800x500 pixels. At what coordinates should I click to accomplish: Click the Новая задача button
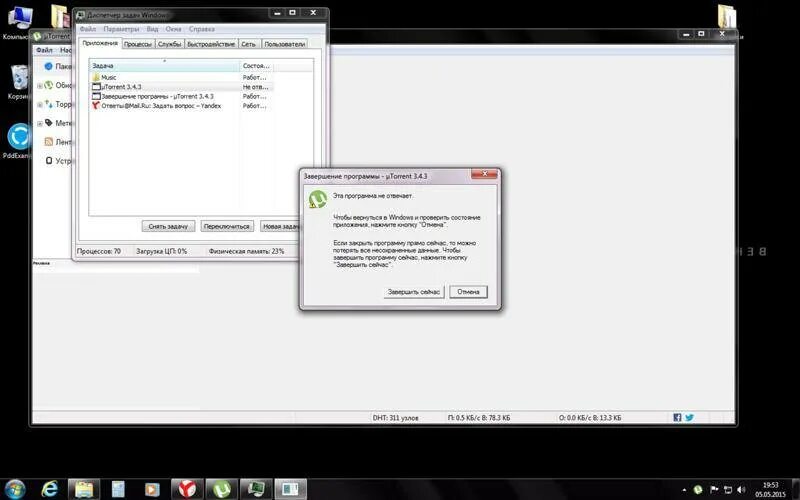coord(280,226)
